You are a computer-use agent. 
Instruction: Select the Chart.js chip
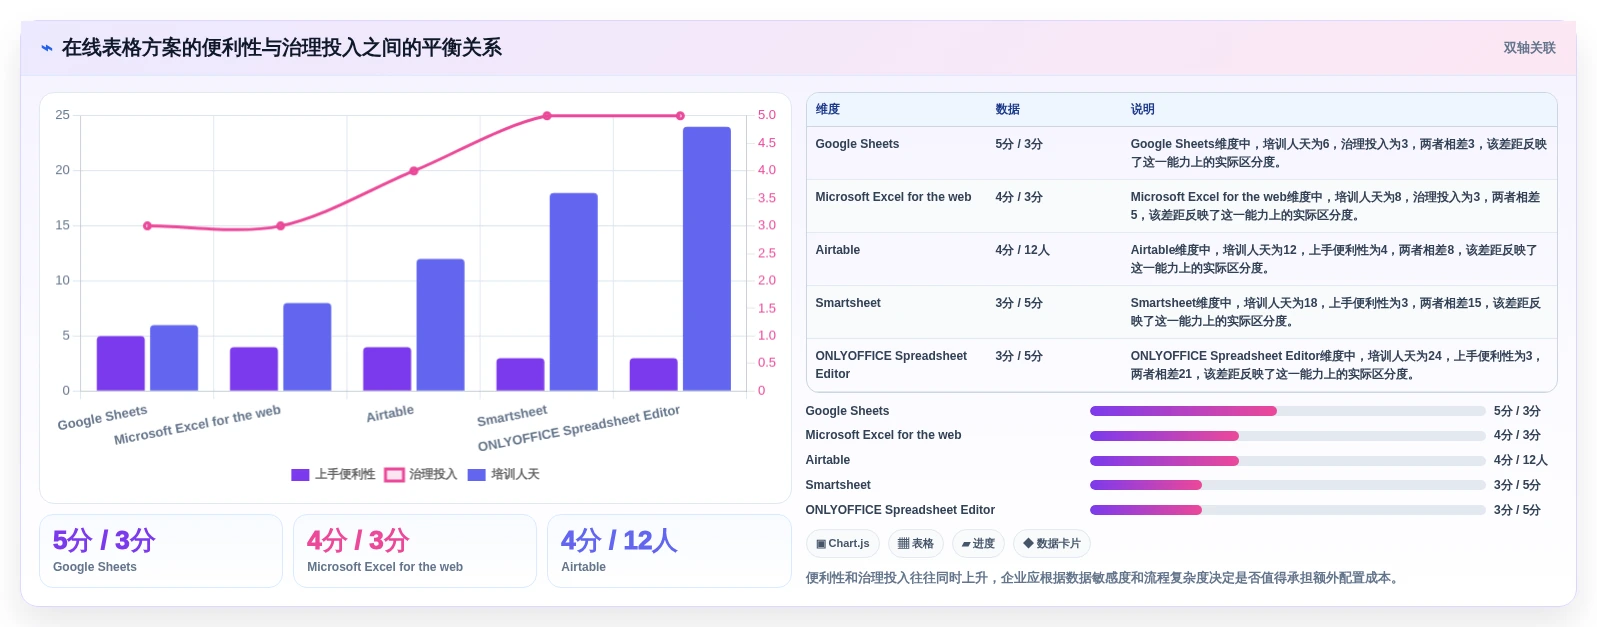[842, 543]
